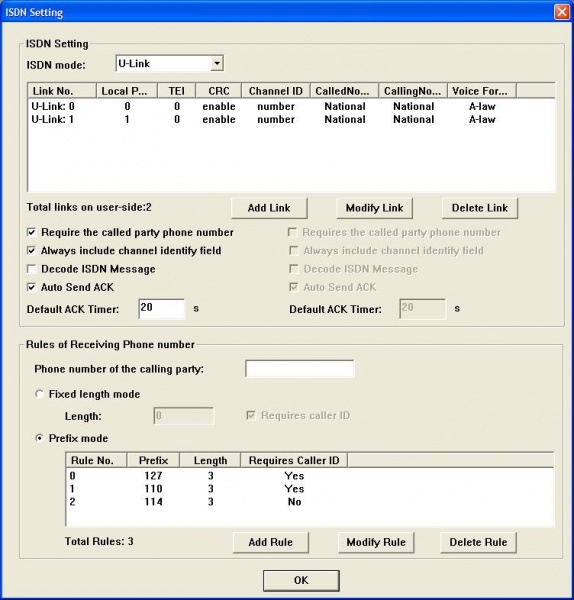574x600 pixels.
Task: Toggle the Auto Send ACK checkbox
Action: 31,287
